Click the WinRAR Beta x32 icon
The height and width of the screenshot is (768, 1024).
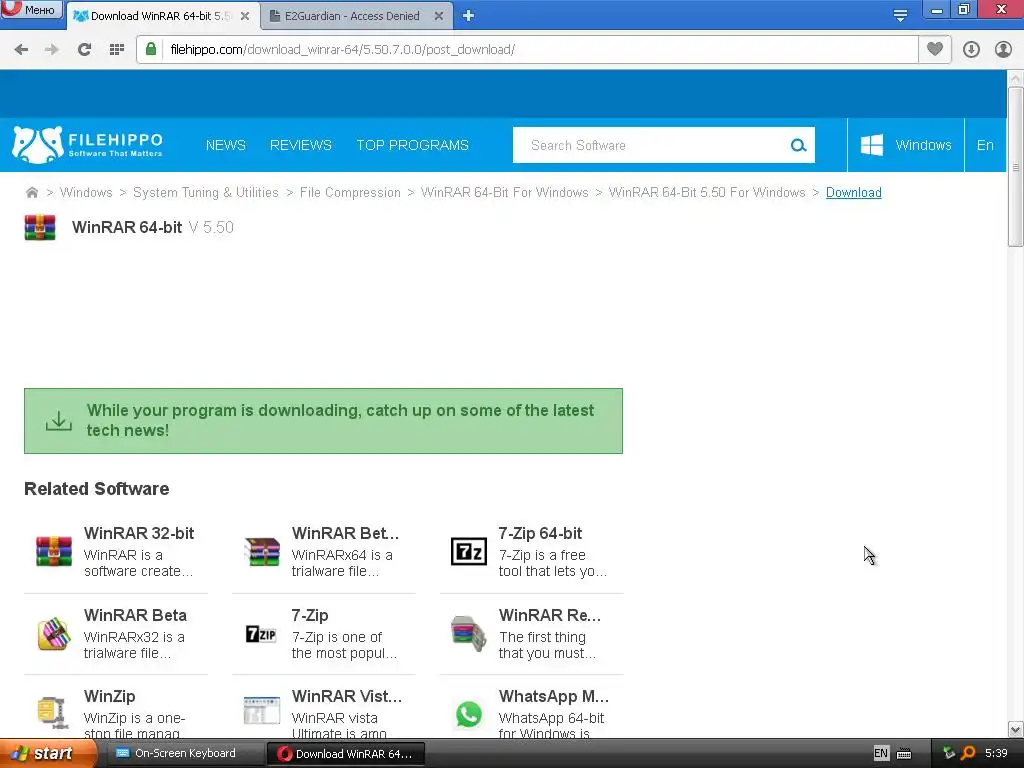tap(54, 633)
